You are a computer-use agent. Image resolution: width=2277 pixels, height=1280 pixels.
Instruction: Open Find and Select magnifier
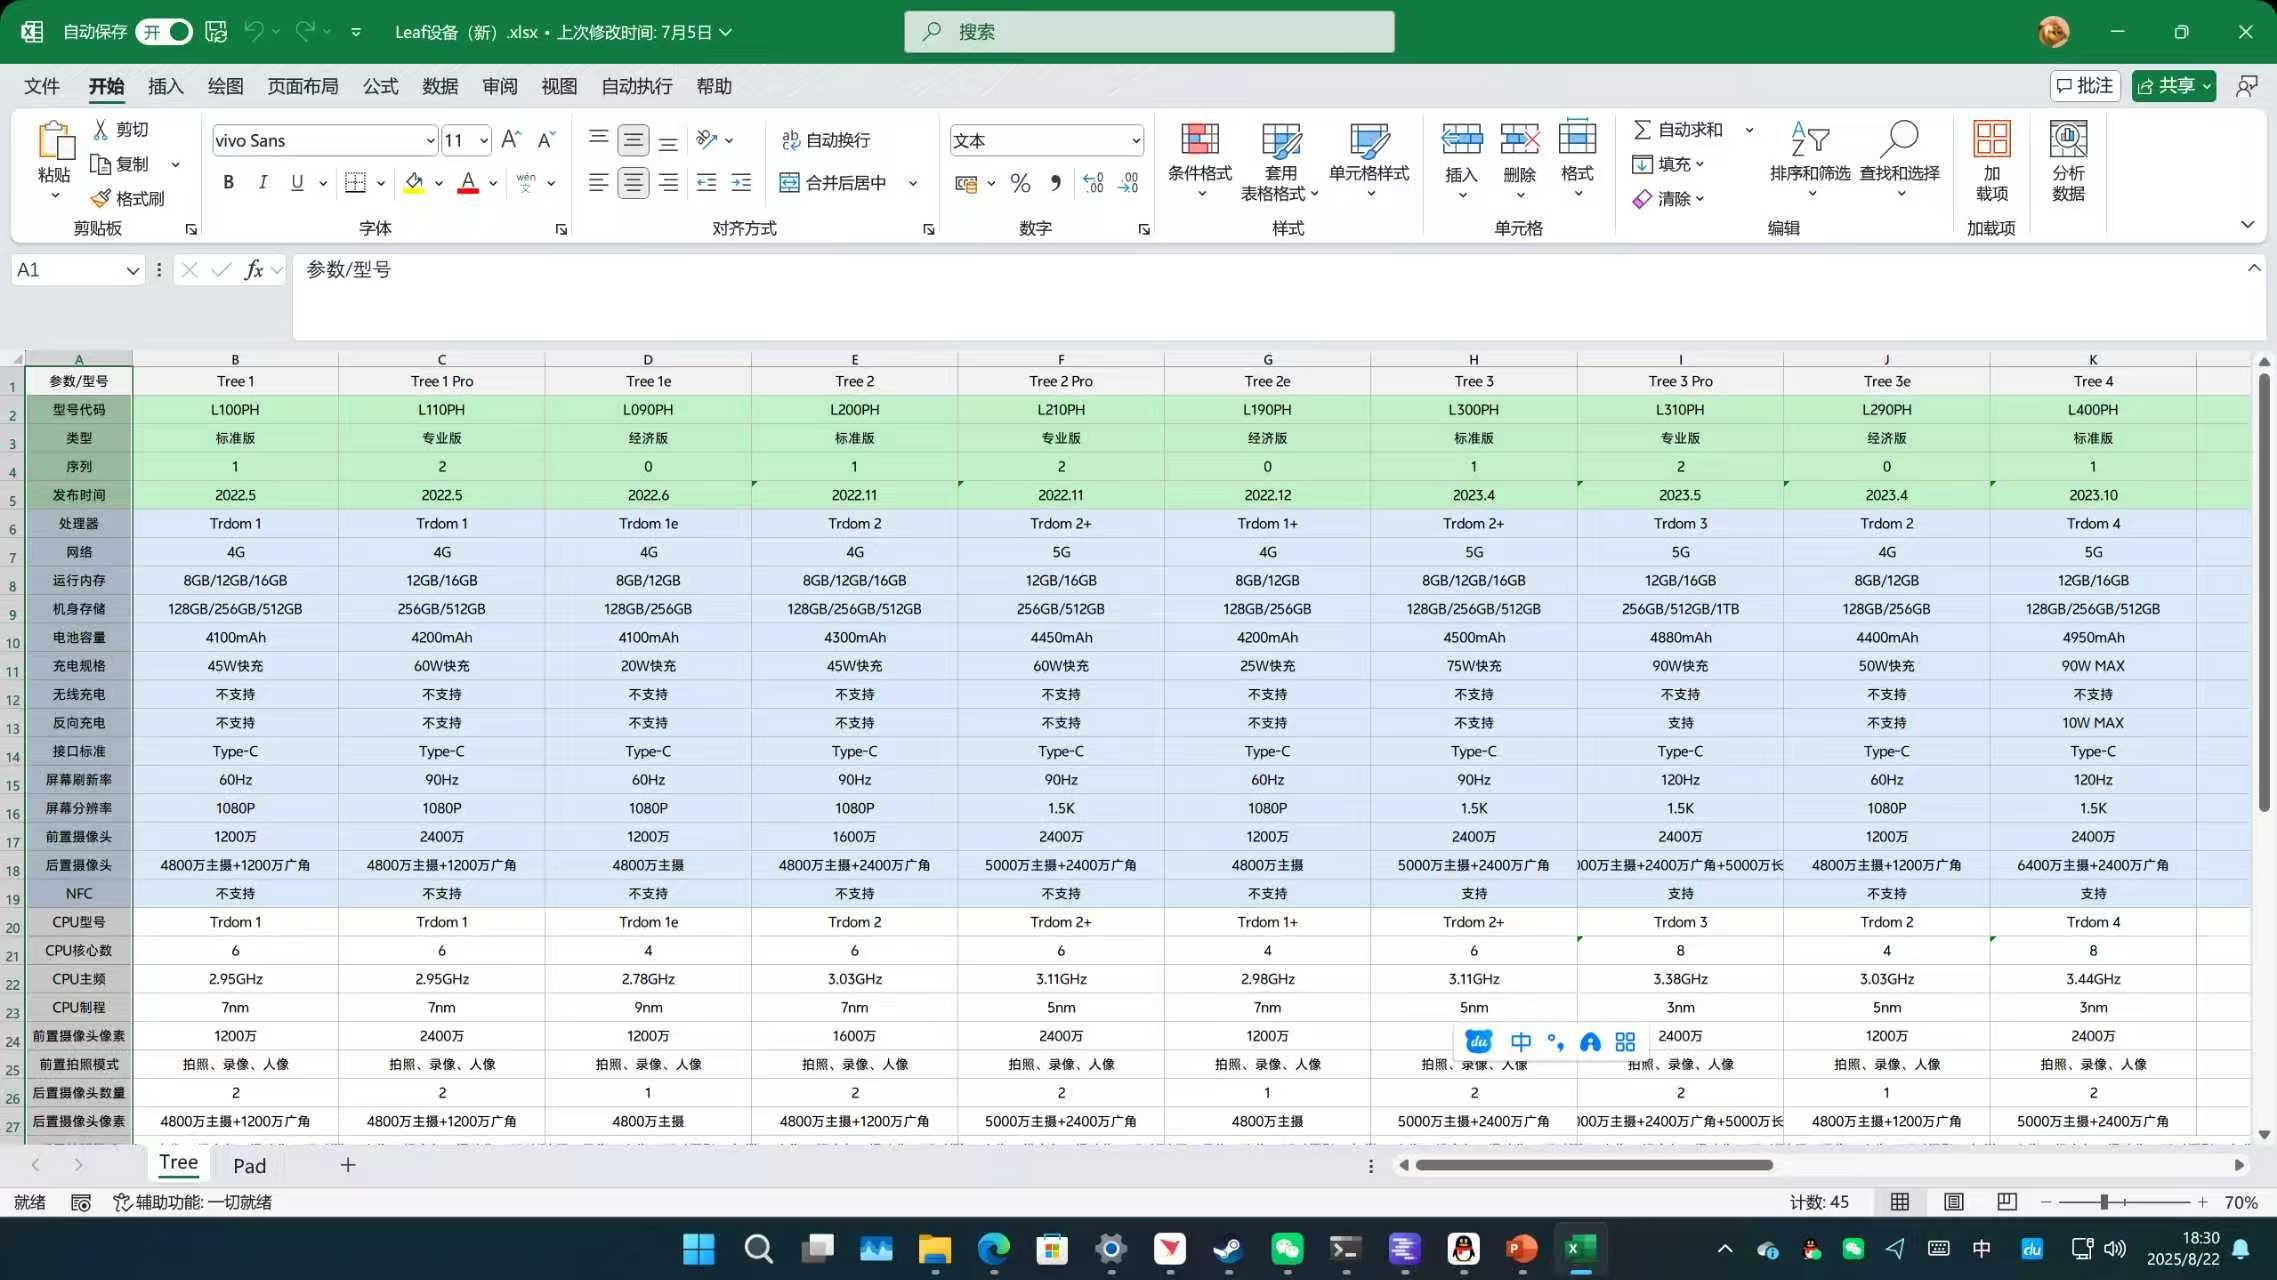[1898, 139]
